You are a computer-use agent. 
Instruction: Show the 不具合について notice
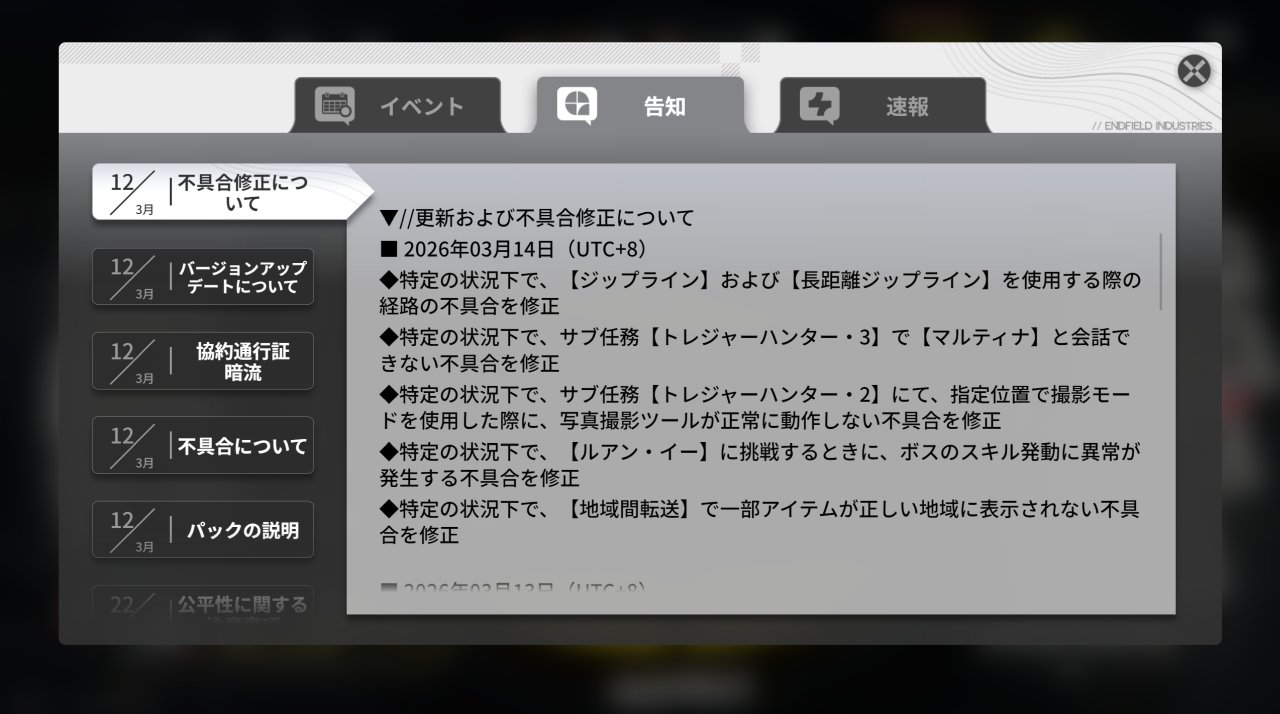[242, 446]
